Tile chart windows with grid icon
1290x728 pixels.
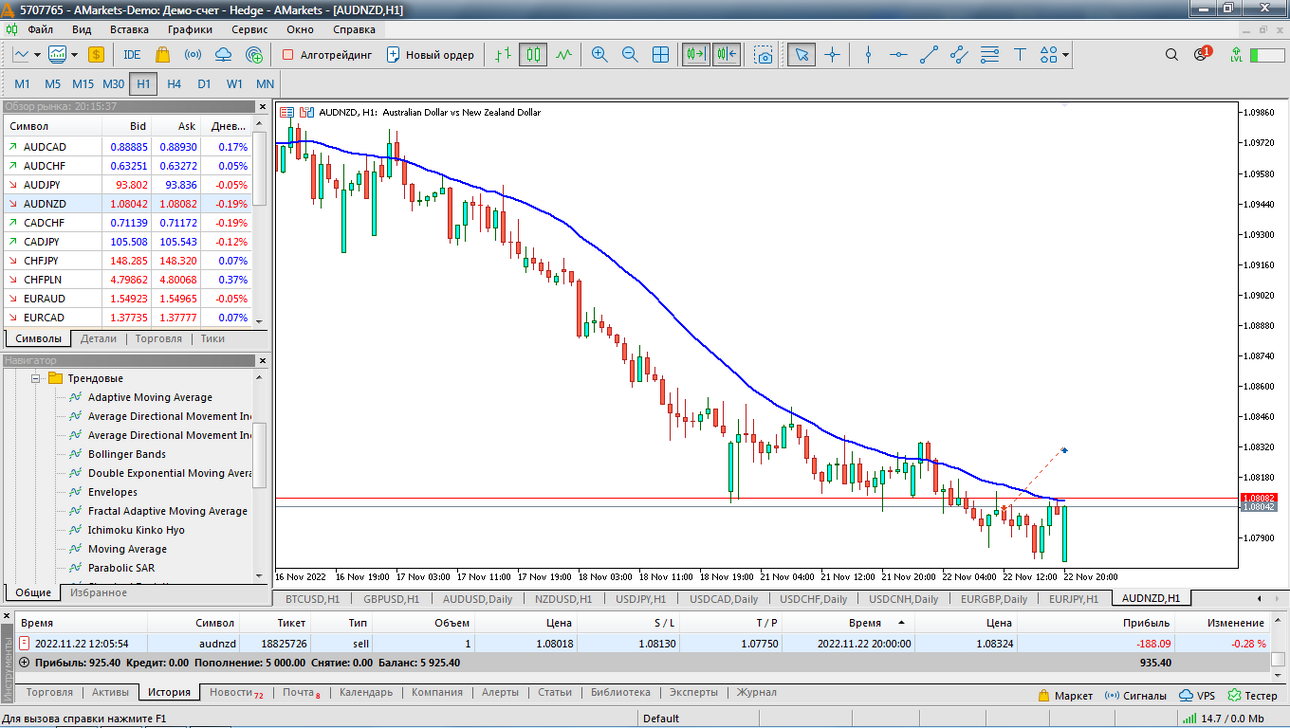[x=661, y=54]
